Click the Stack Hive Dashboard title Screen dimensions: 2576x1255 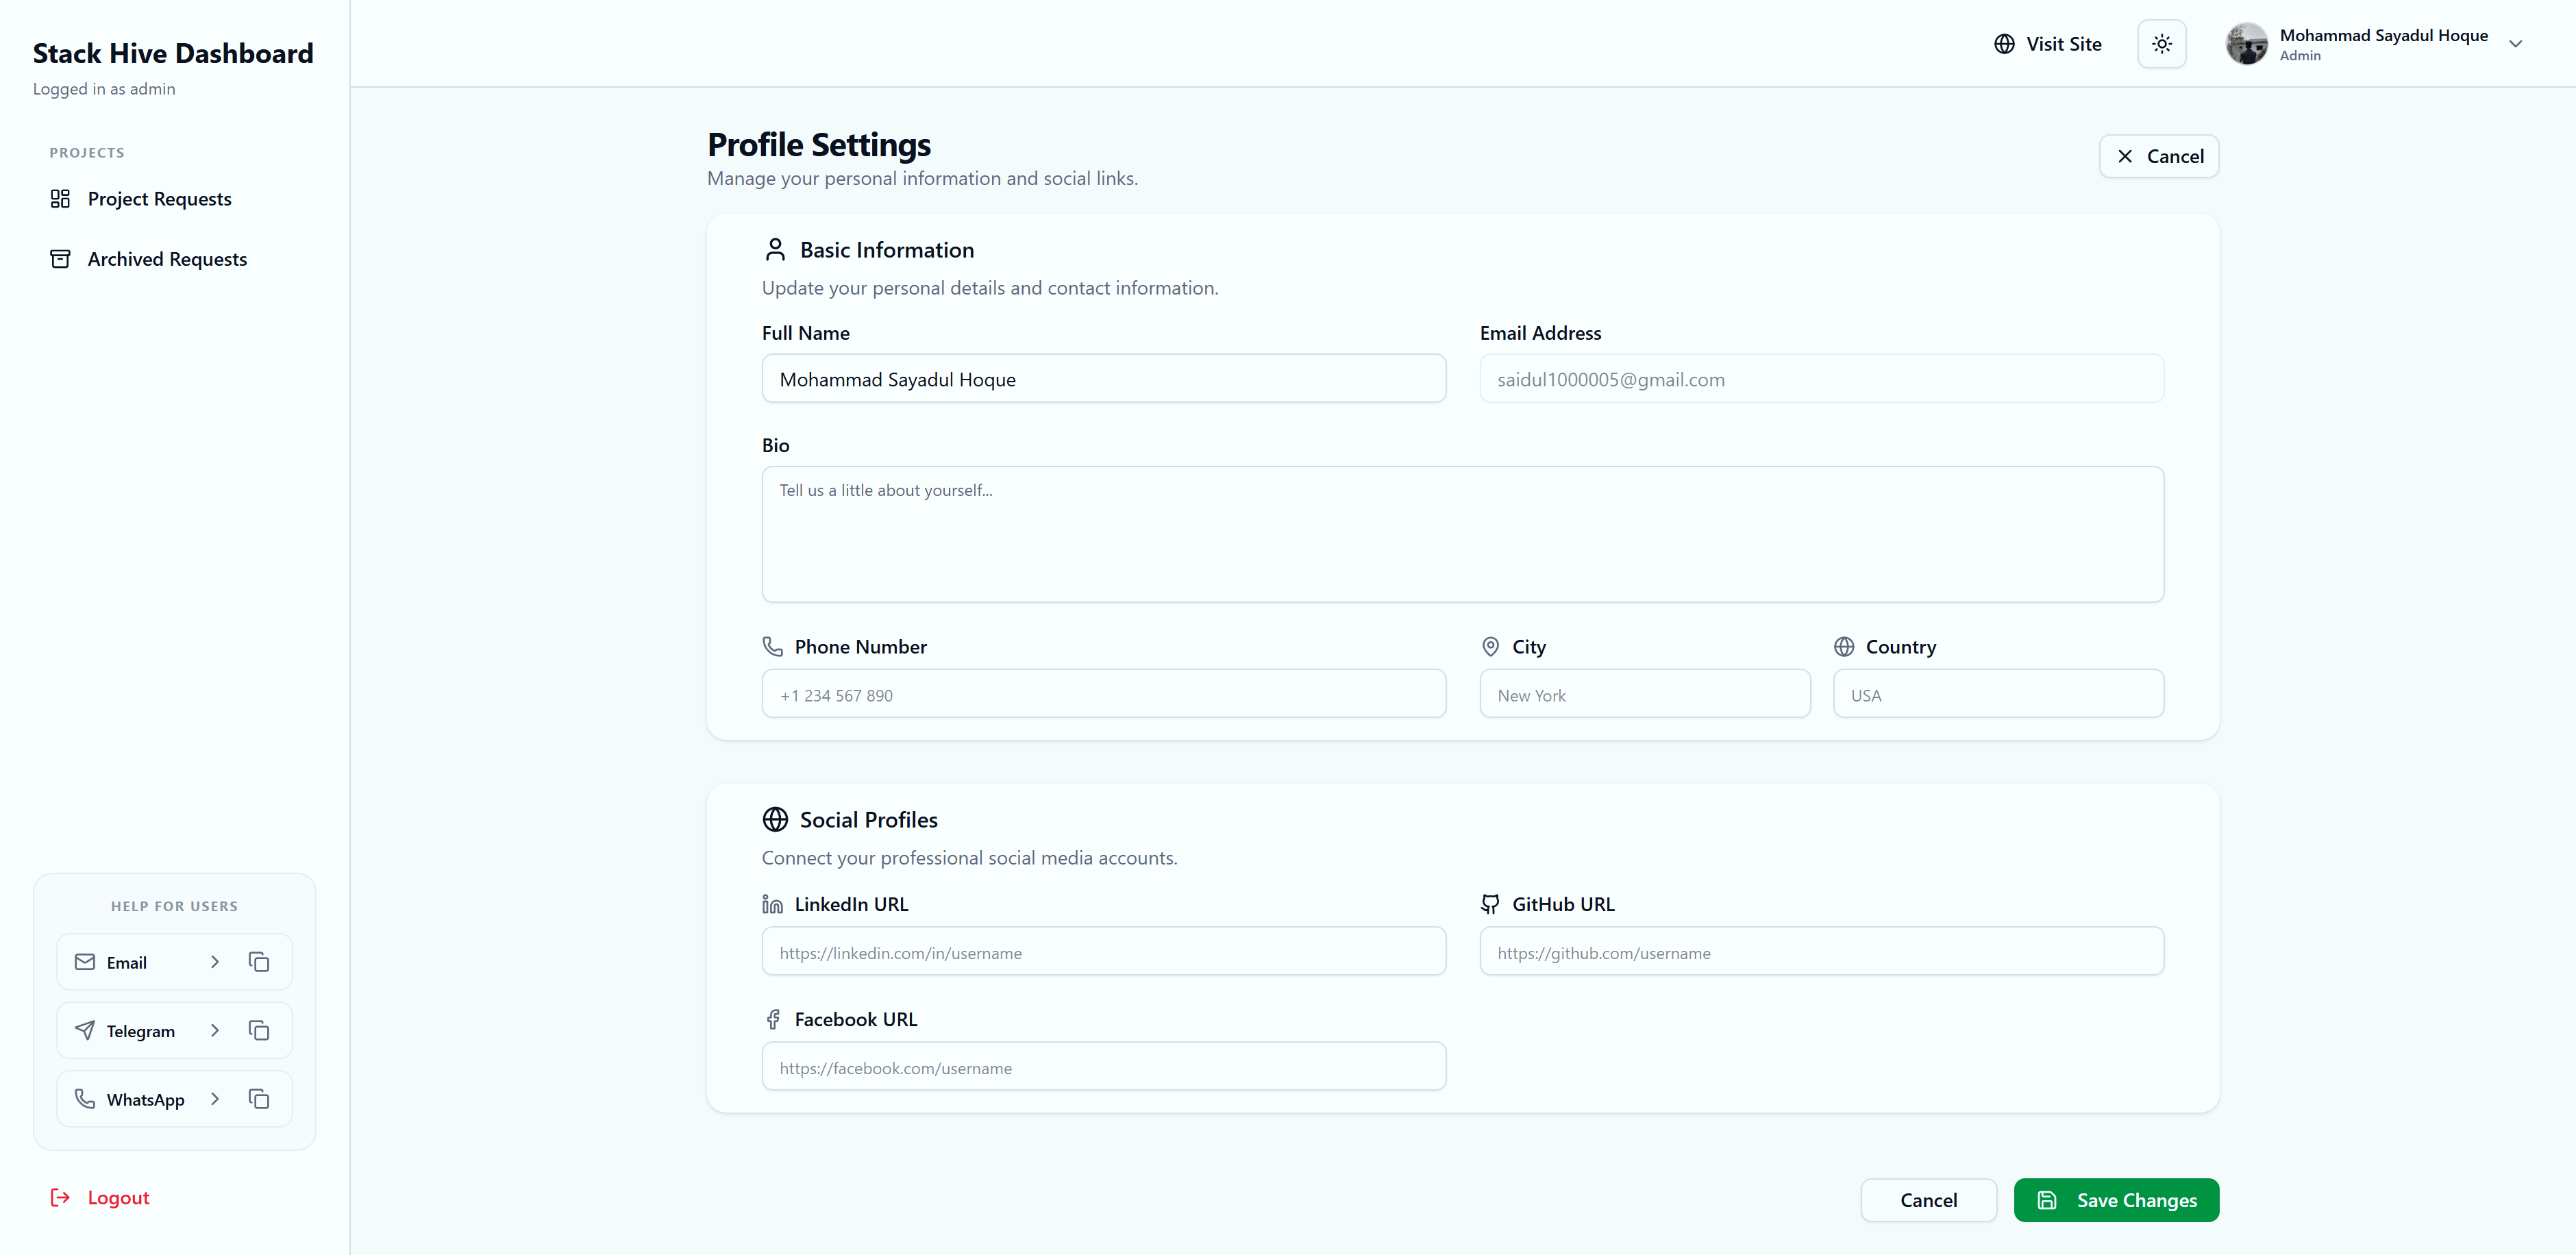point(173,53)
